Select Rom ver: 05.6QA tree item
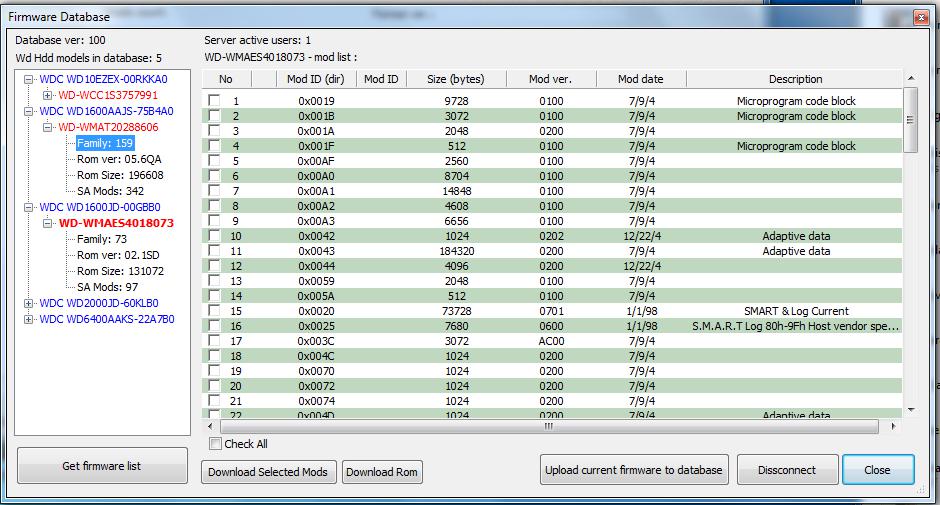The width and height of the screenshot is (940, 505). pyautogui.click(x=119, y=159)
